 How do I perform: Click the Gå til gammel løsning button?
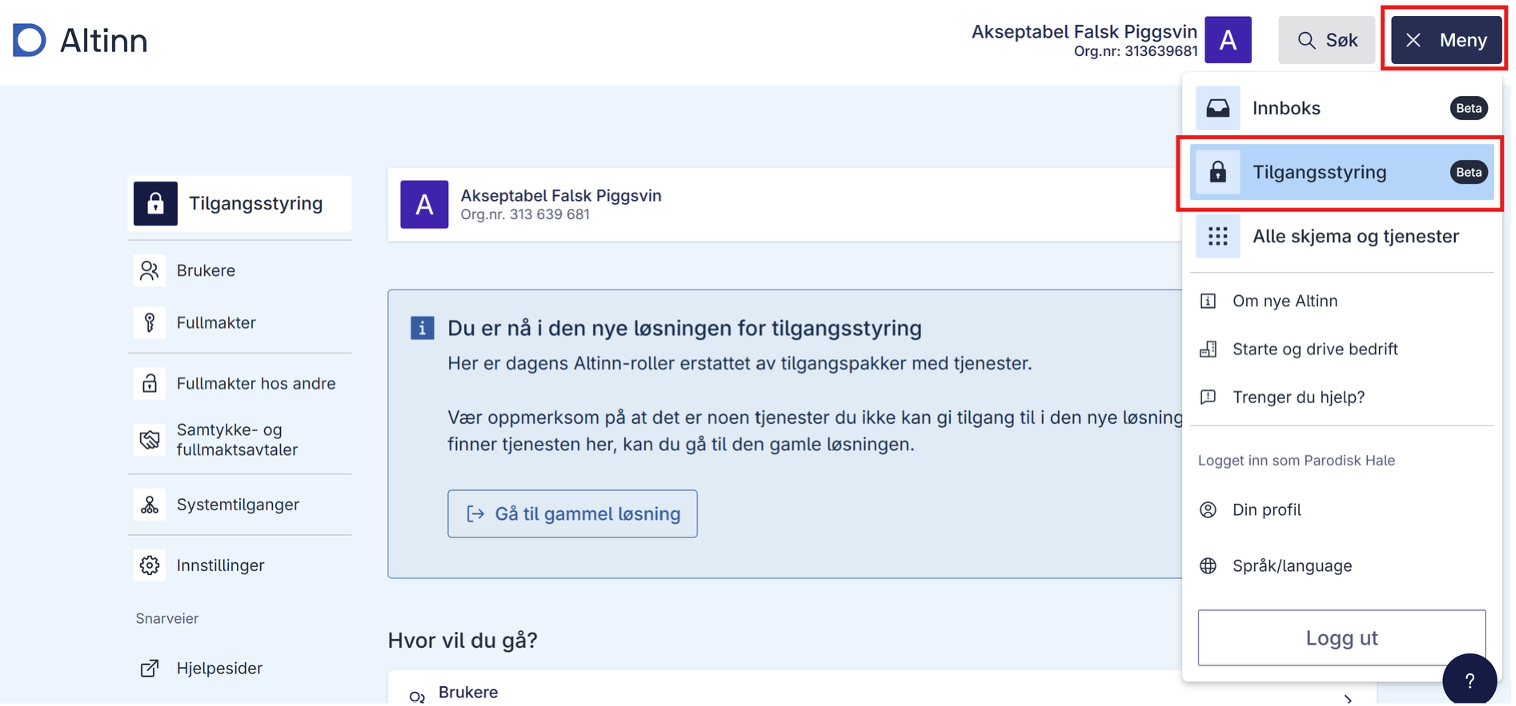pos(572,513)
